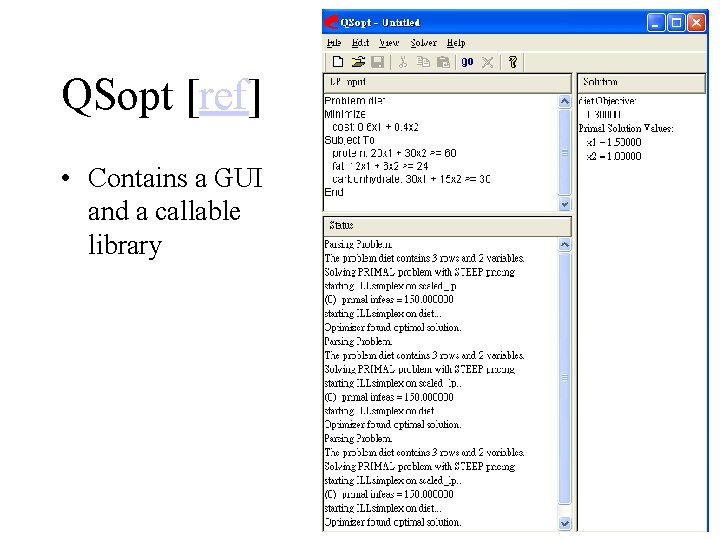Click the Help question mark toolbar icon
The image size is (720, 540).
[x=513, y=62]
